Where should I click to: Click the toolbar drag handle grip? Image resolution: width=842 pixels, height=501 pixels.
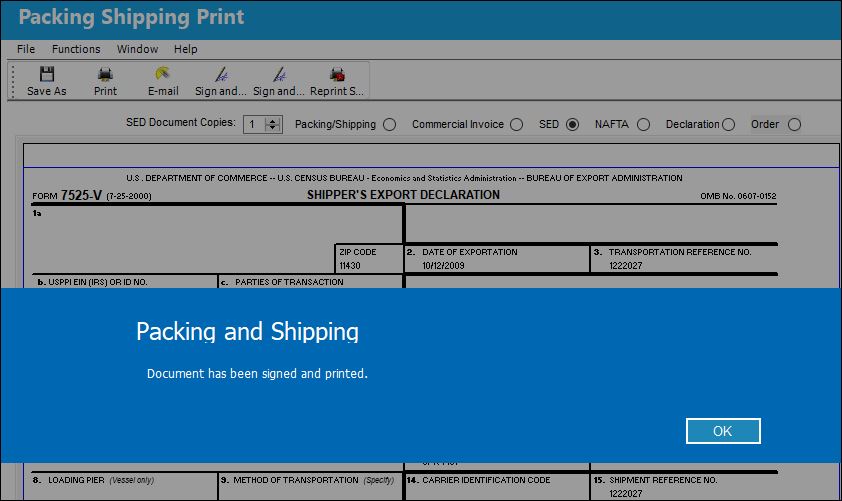(x=13, y=81)
